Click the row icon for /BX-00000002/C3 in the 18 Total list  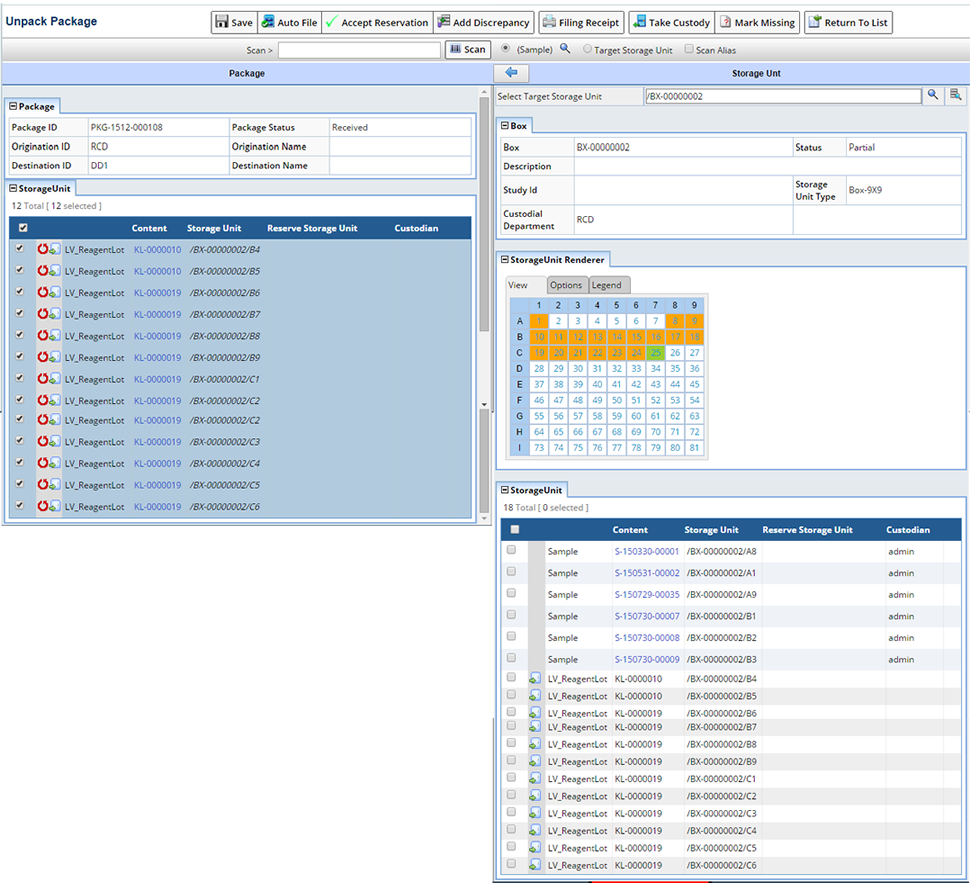coord(535,813)
